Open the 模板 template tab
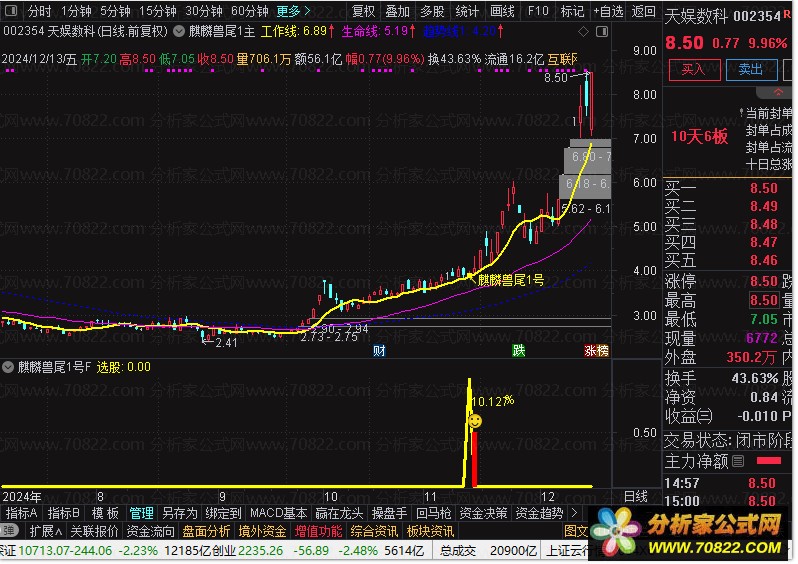 tap(105, 513)
